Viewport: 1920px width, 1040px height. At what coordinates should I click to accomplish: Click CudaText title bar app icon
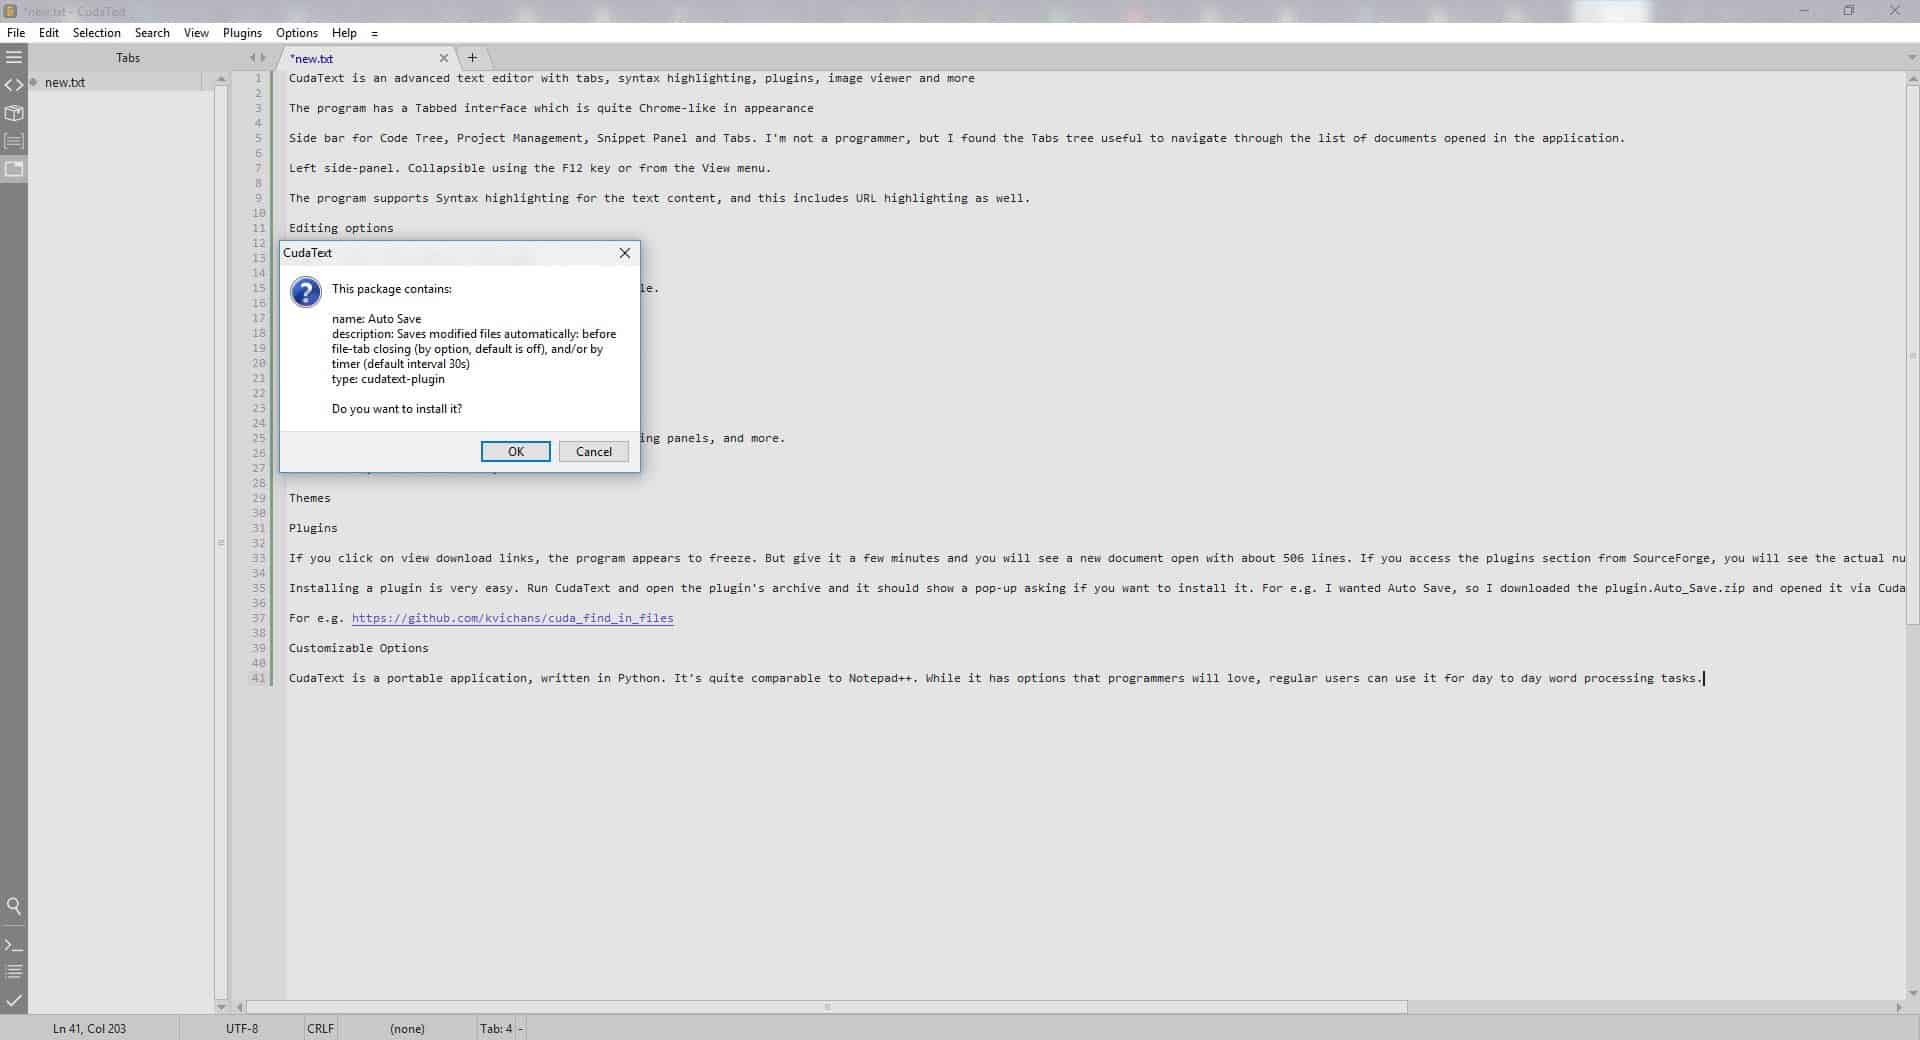[10, 11]
